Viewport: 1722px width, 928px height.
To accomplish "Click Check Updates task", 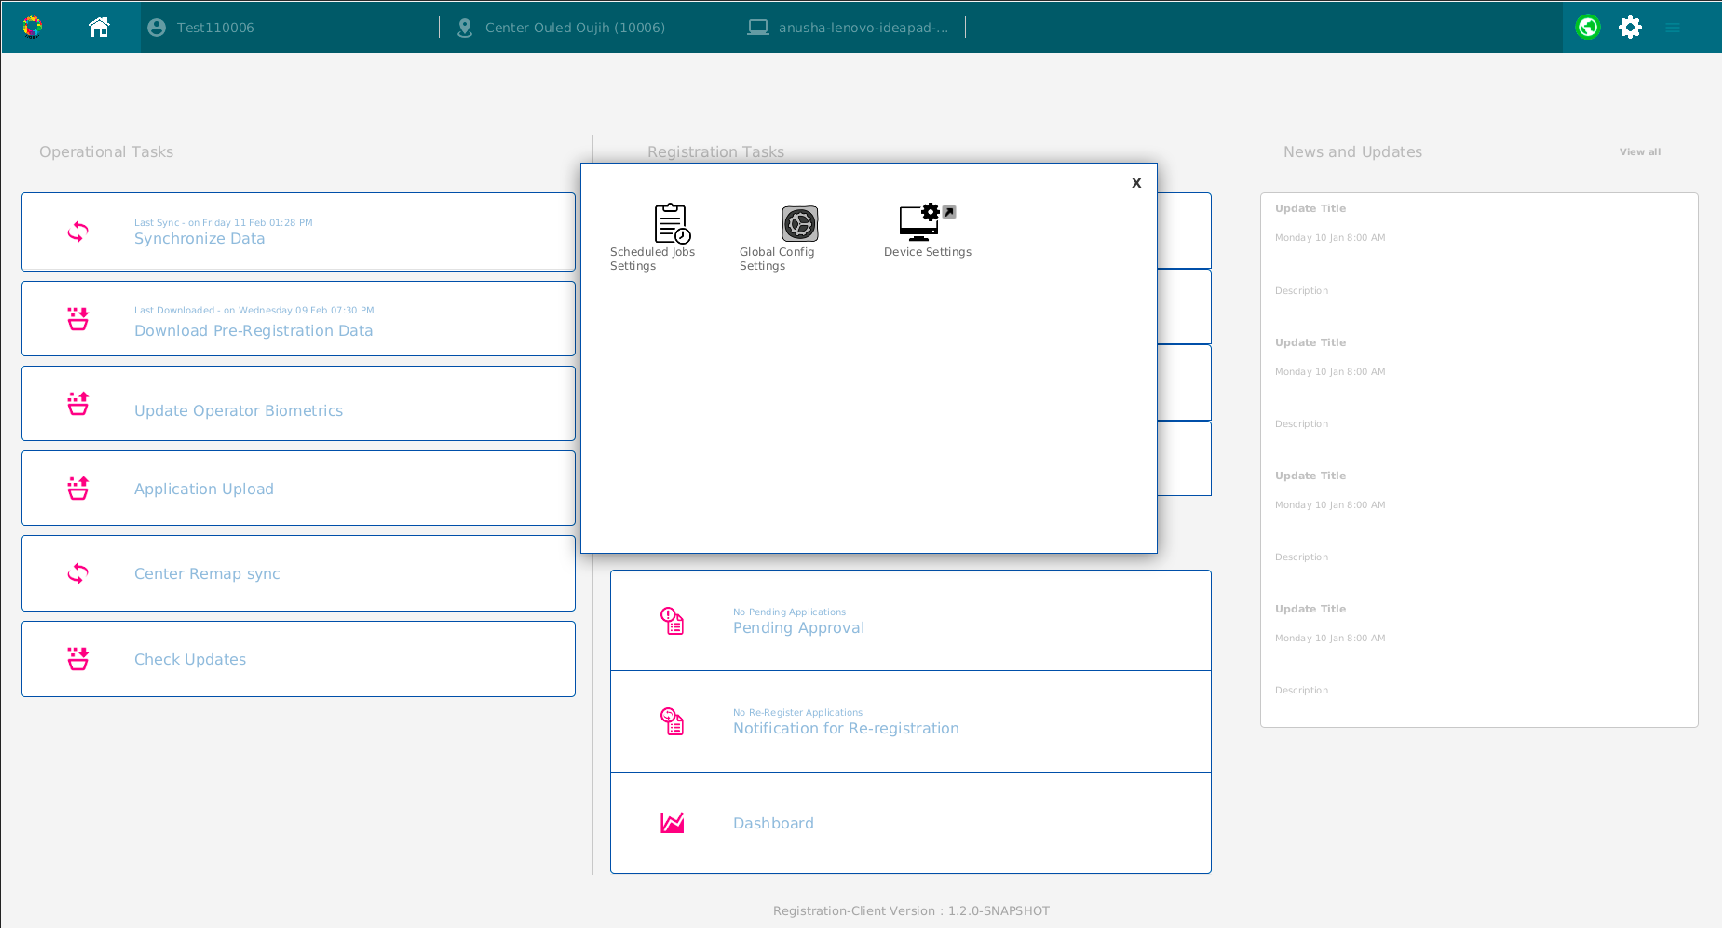I will 190,660.
